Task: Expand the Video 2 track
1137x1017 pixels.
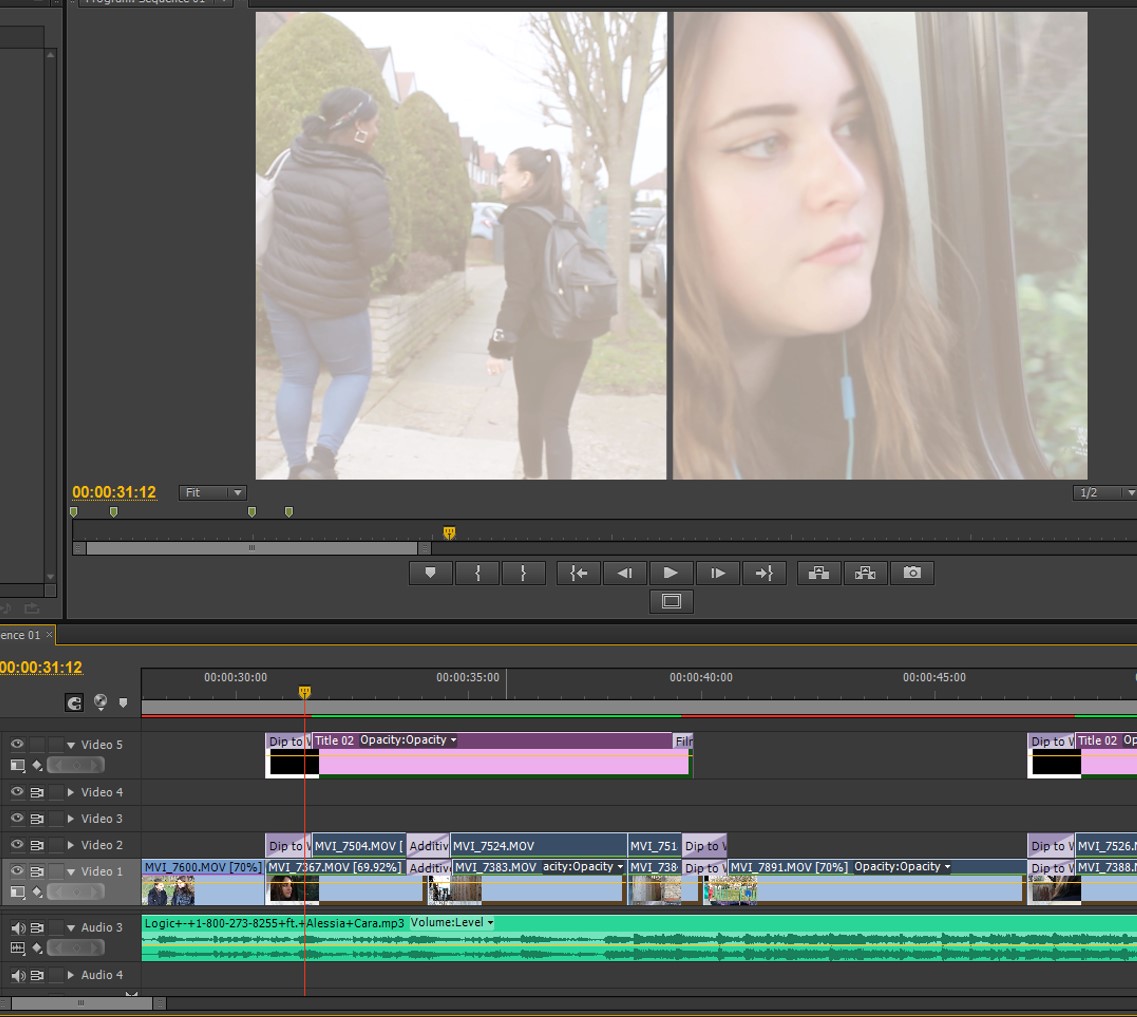Action: tap(71, 844)
